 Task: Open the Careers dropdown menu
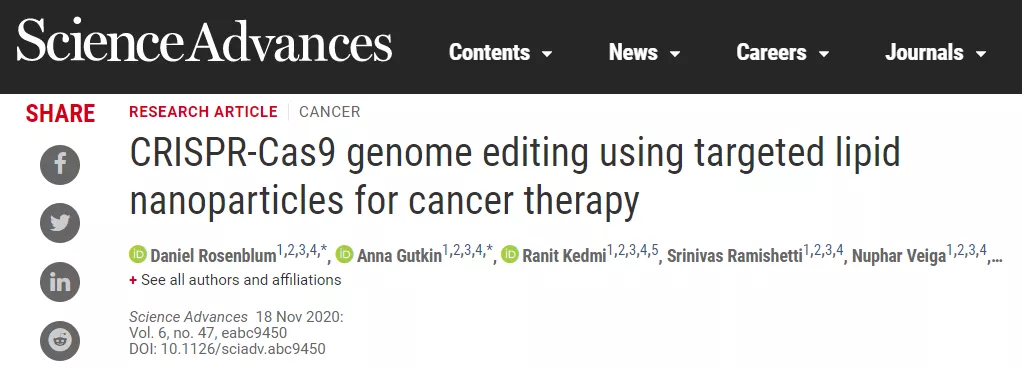(x=783, y=53)
